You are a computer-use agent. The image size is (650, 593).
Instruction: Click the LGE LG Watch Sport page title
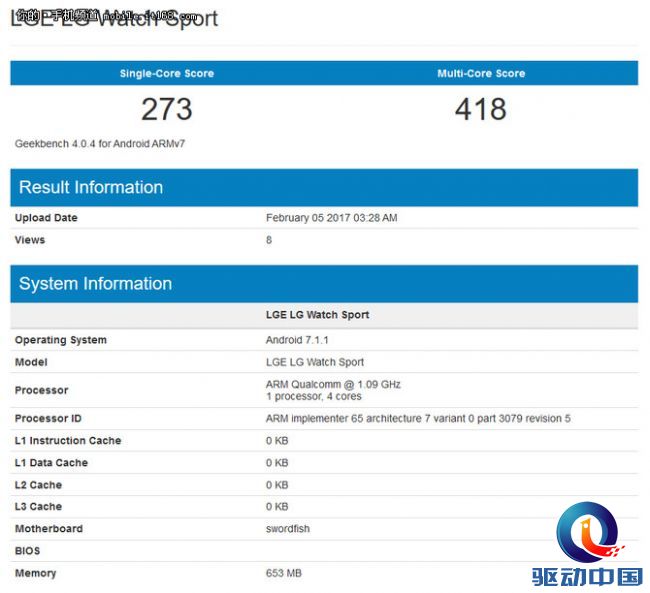point(114,18)
